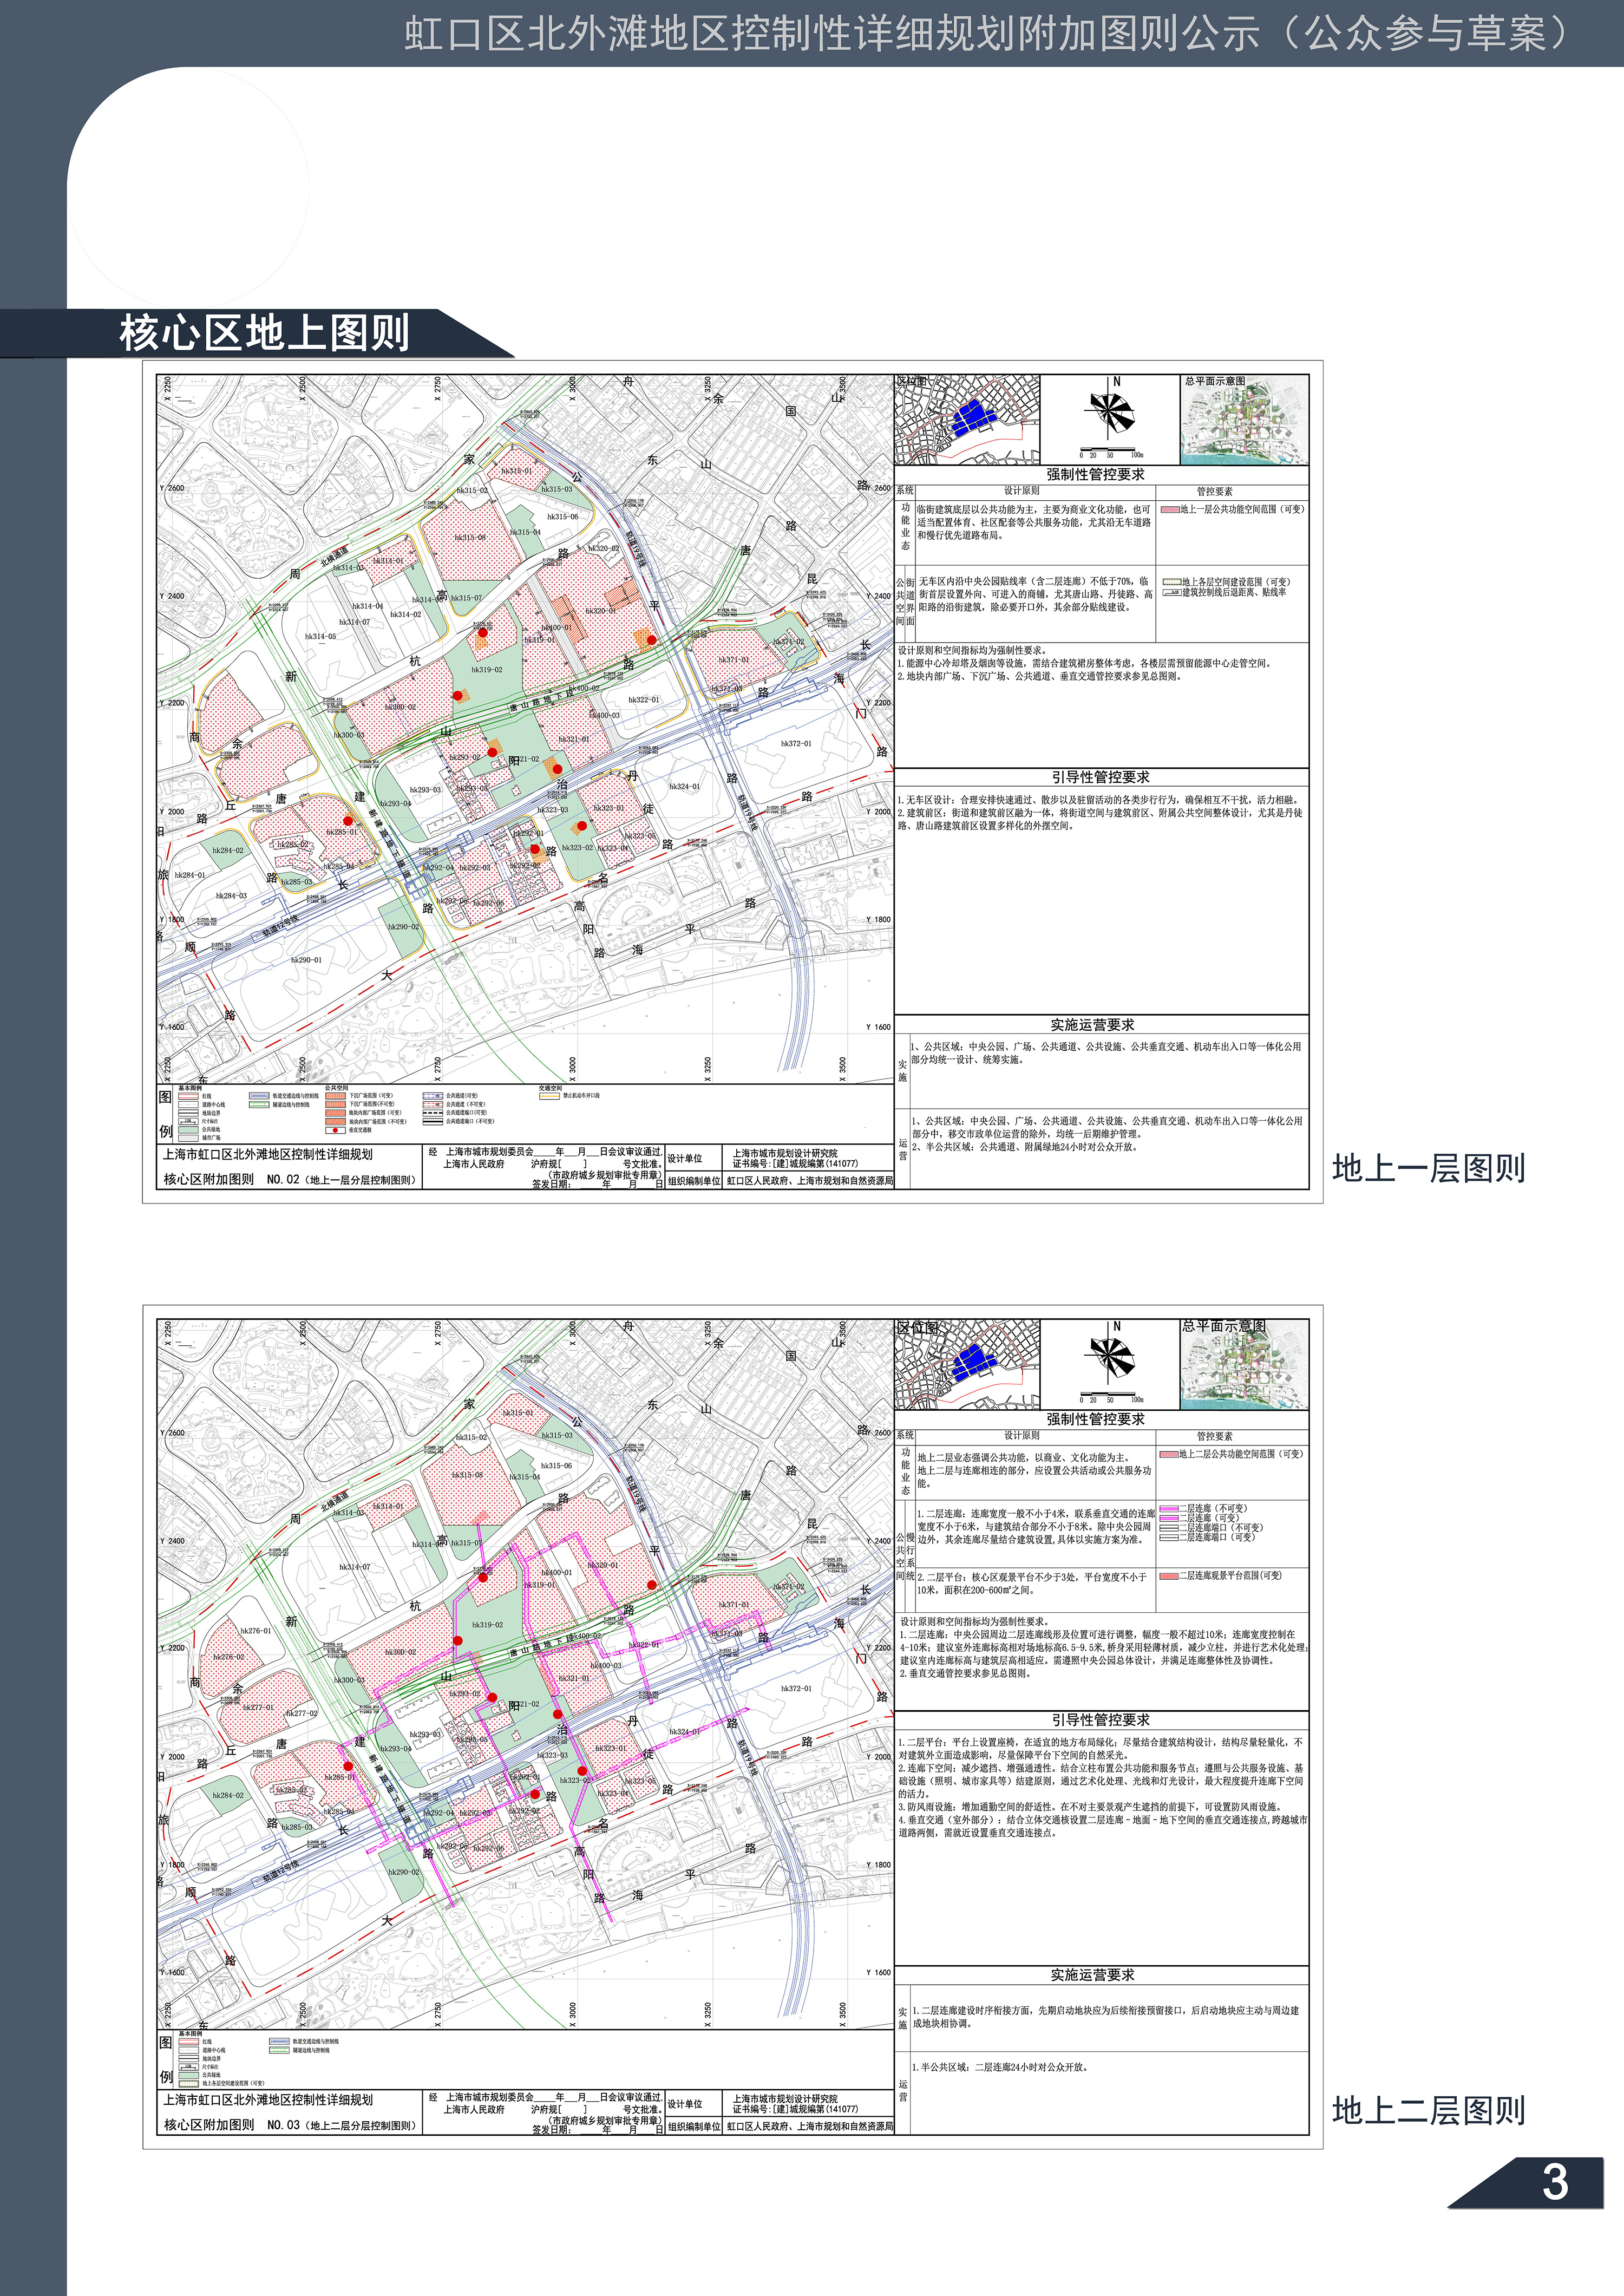Click the 地上二层图则 side label
This screenshot has width=1624, height=2296.
[1428, 2111]
